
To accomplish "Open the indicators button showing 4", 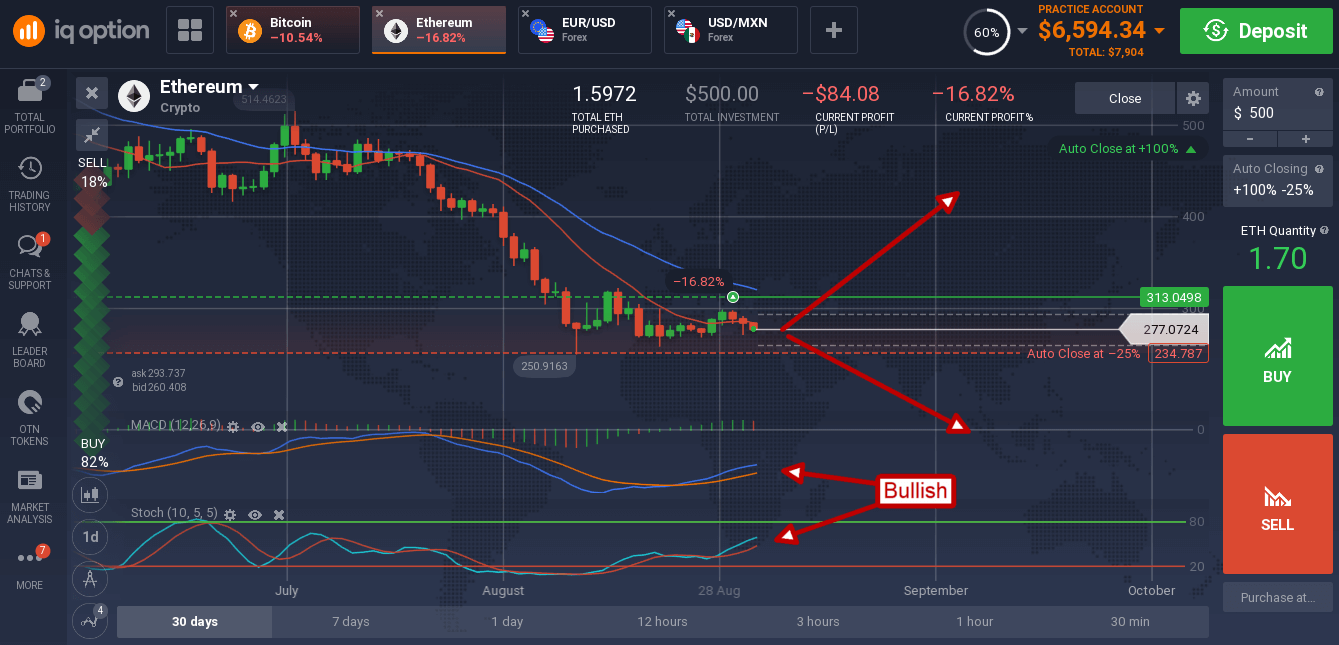I will coord(91,620).
